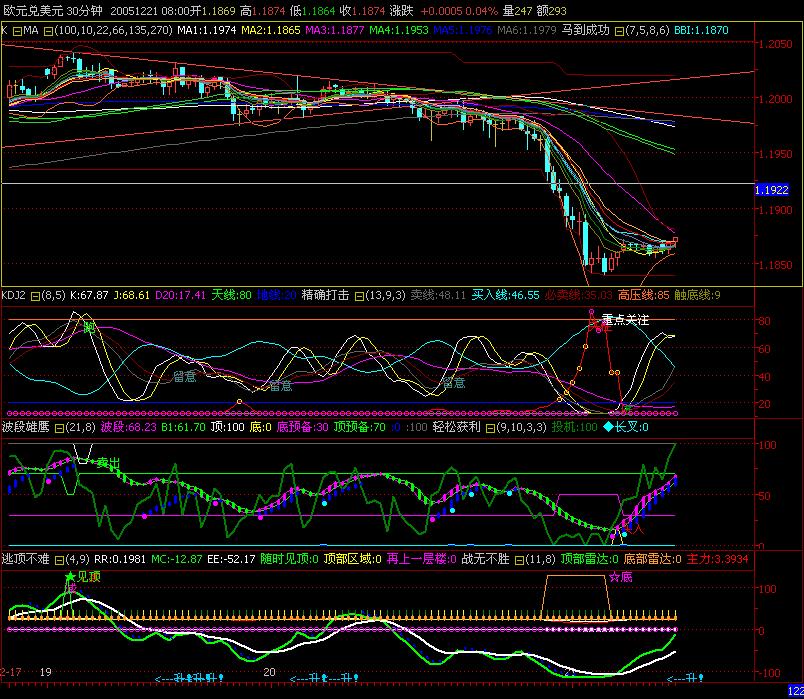Click the green MA4:1.1953 value
804x699 pixels.
pos(398,30)
